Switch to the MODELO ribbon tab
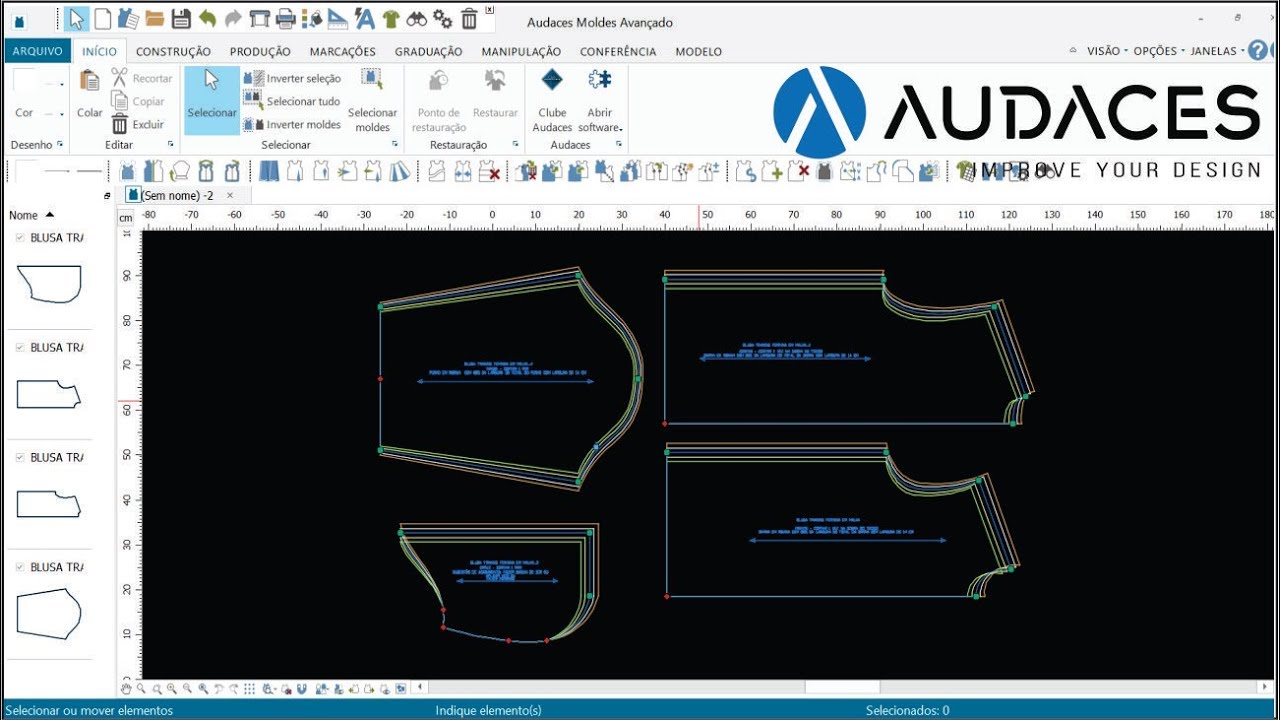Viewport: 1280px width, 720px height. click(x=699, y=52)
